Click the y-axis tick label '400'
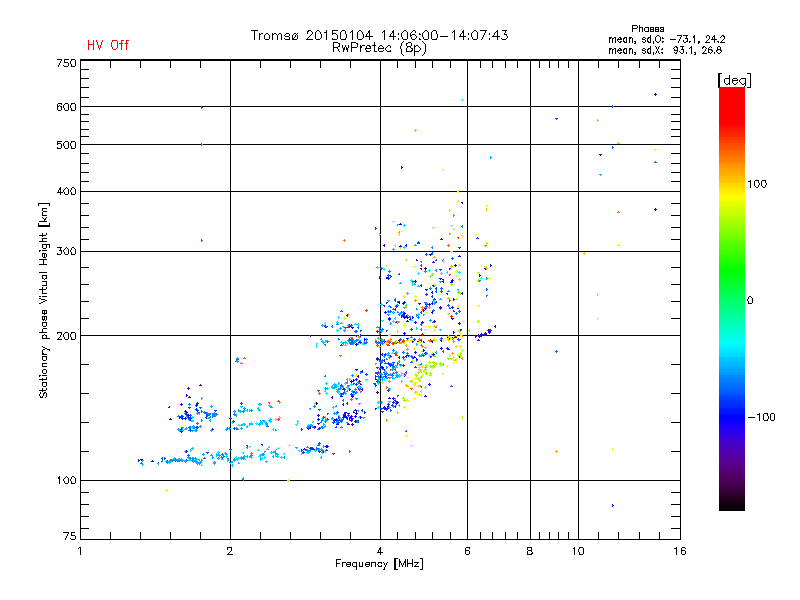The width and height of the screenshot is (800, 600). point(66,191)
